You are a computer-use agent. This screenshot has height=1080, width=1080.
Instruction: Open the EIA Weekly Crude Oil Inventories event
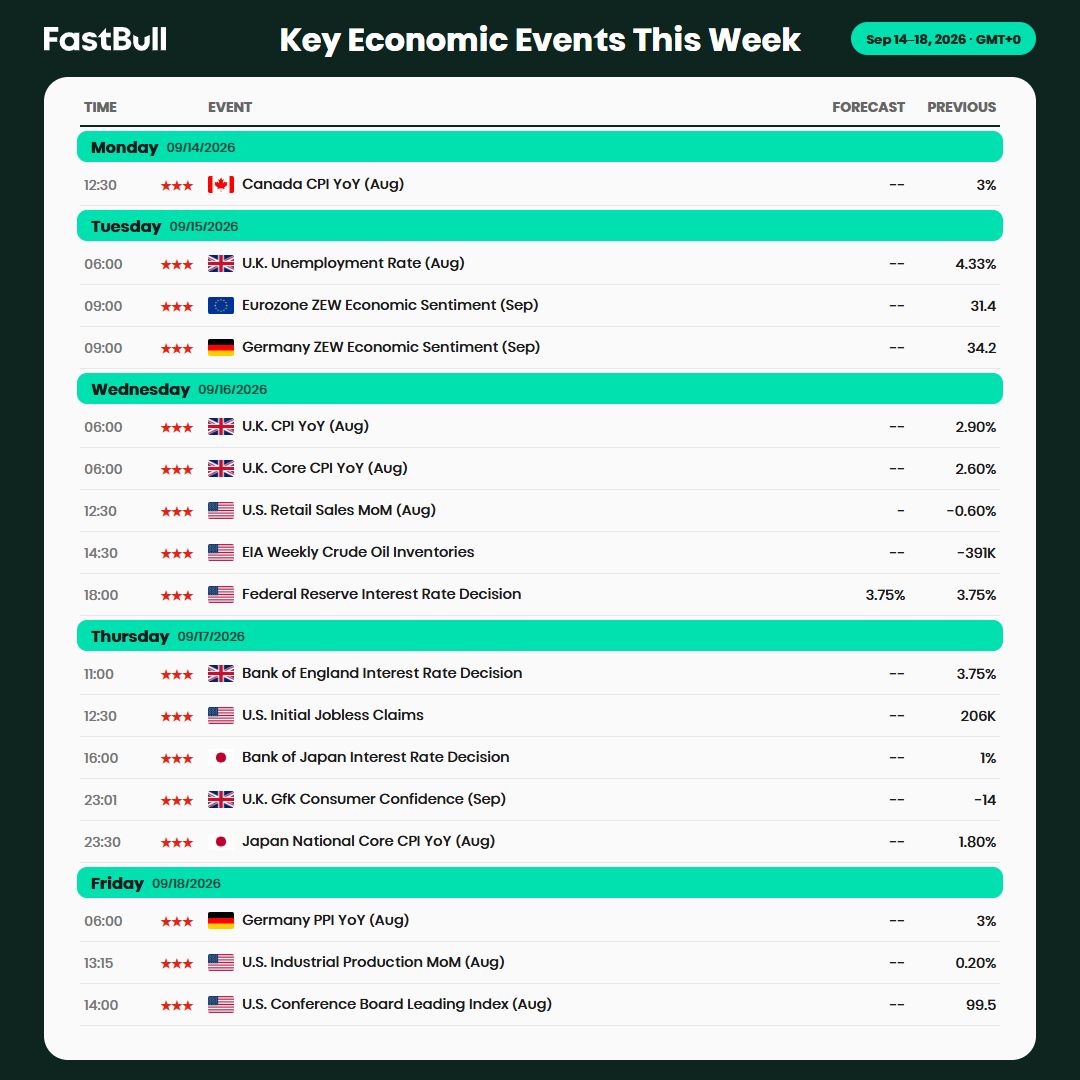tap(357, 552)
